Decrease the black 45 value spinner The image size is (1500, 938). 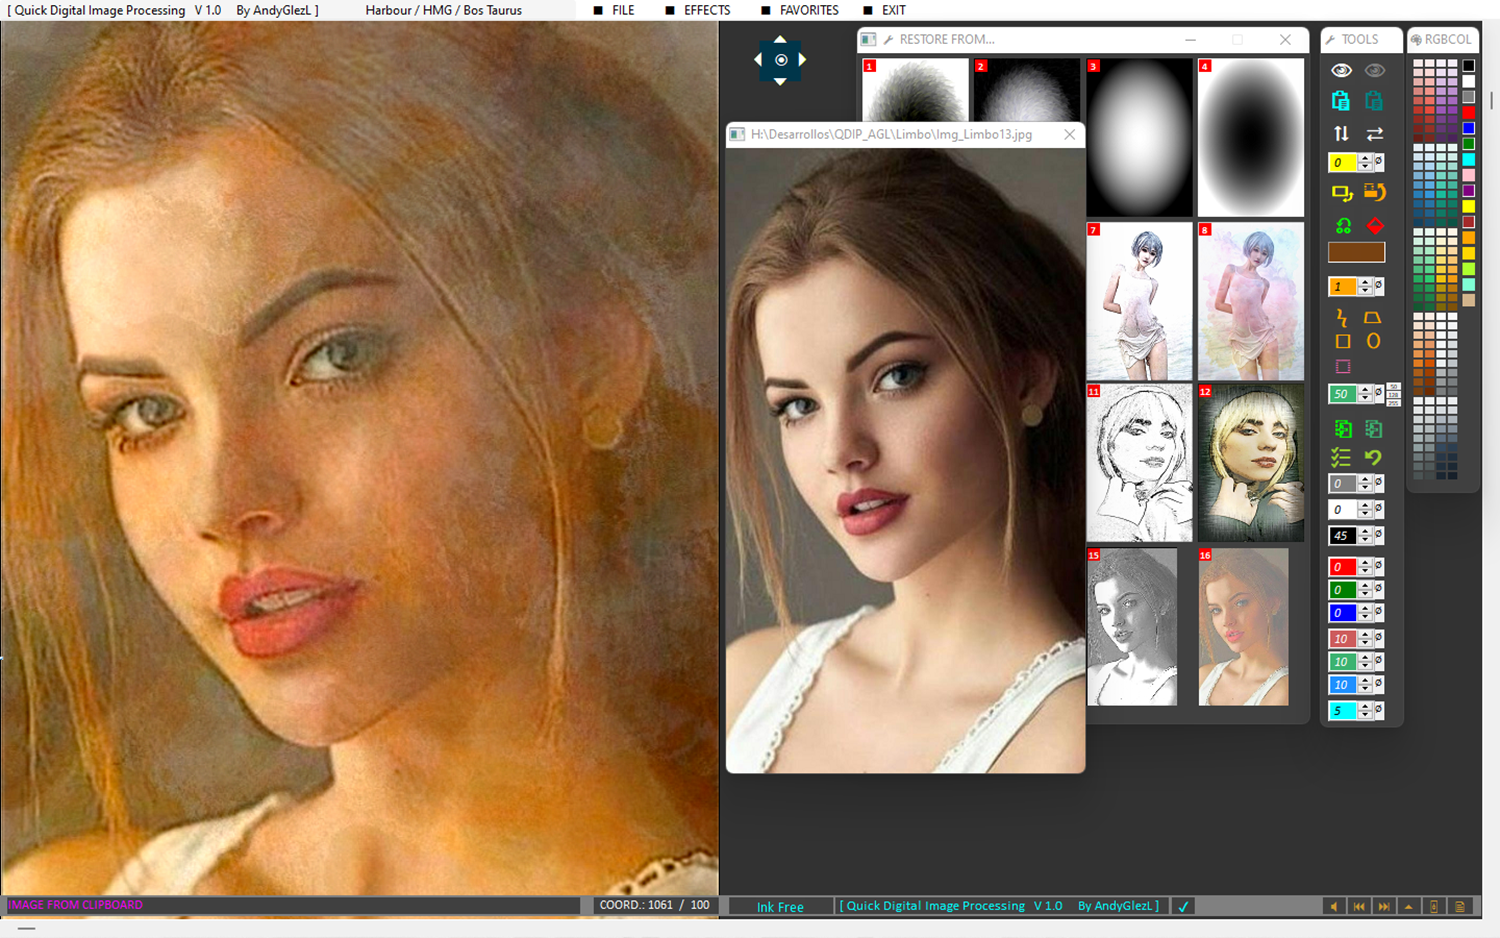click(x=1365, y=540)
